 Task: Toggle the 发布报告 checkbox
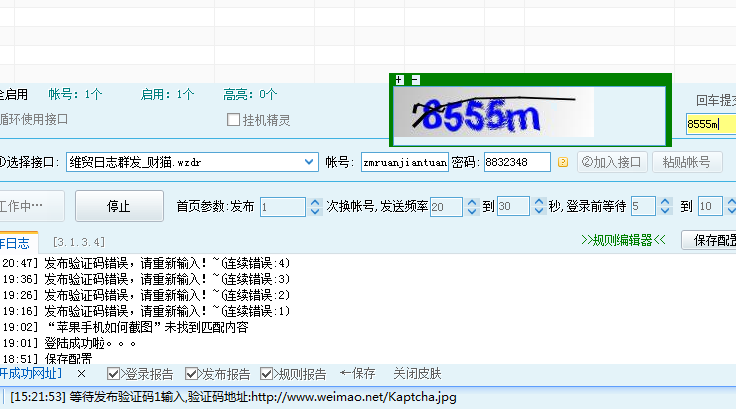click(191, 374)
